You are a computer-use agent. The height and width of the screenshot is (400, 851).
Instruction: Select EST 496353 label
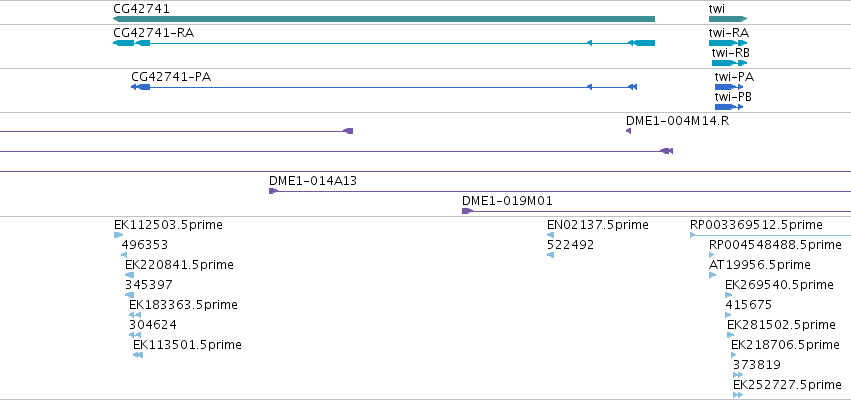pos(145,245)
